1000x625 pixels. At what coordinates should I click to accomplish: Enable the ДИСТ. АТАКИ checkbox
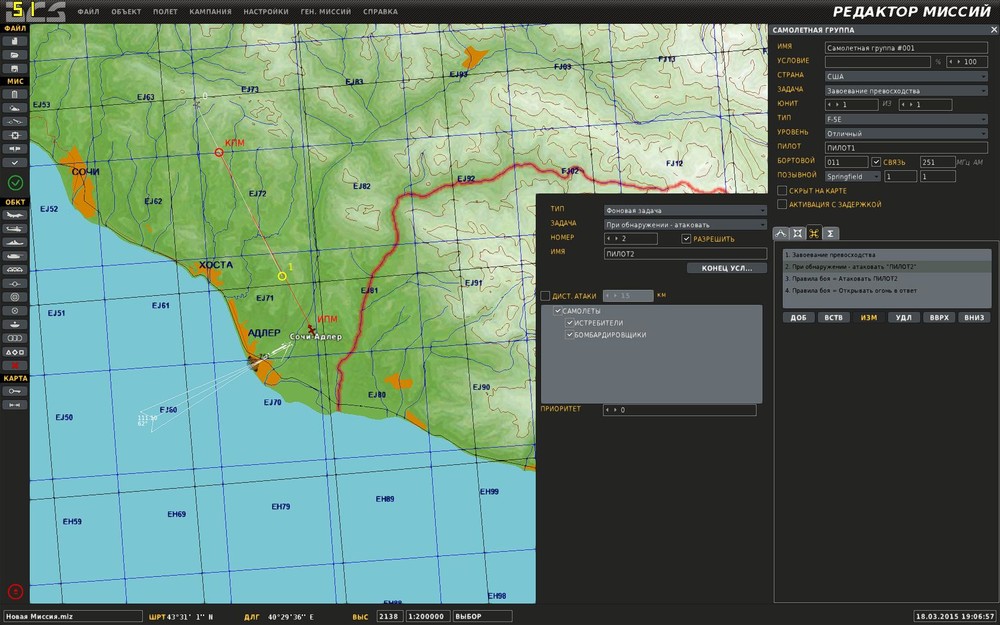(x=545, y=296)
